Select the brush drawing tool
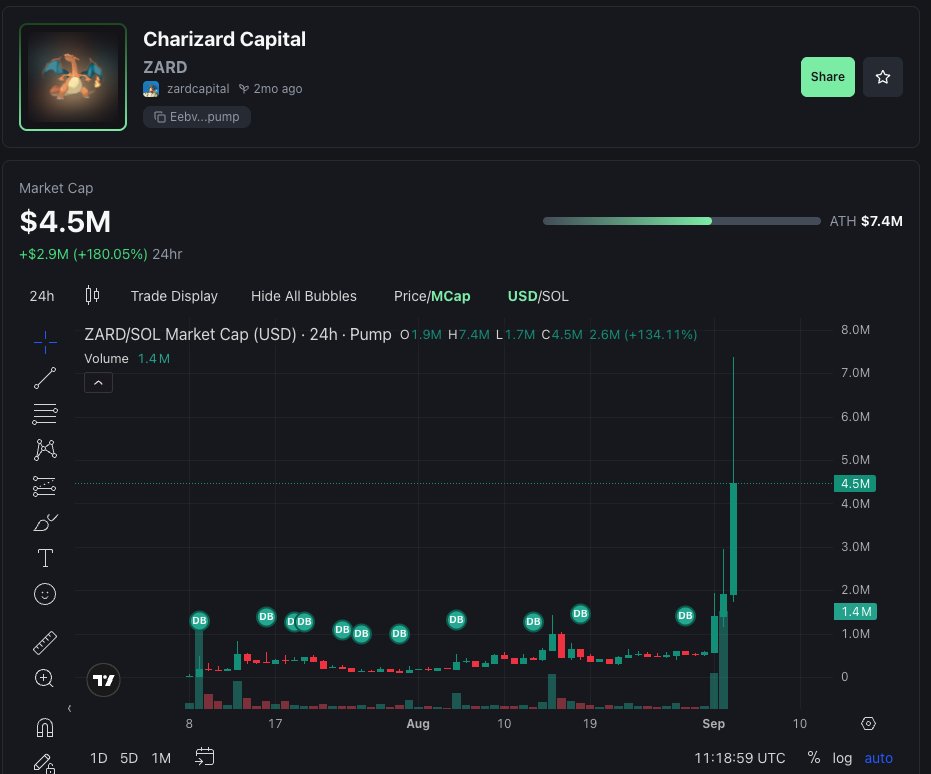931x774 pixels. (45, 522)
